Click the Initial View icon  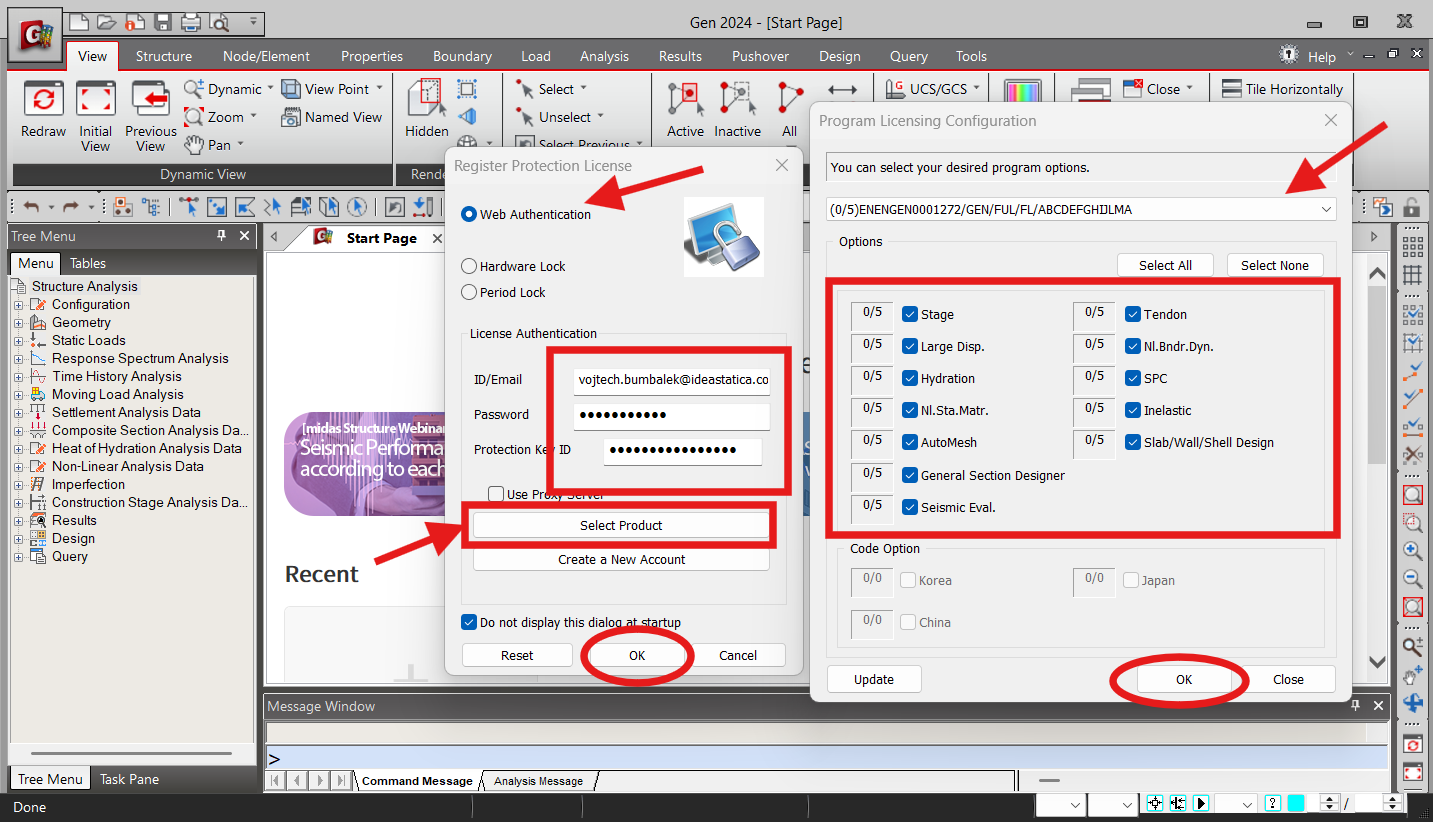[x=96, y=100]
